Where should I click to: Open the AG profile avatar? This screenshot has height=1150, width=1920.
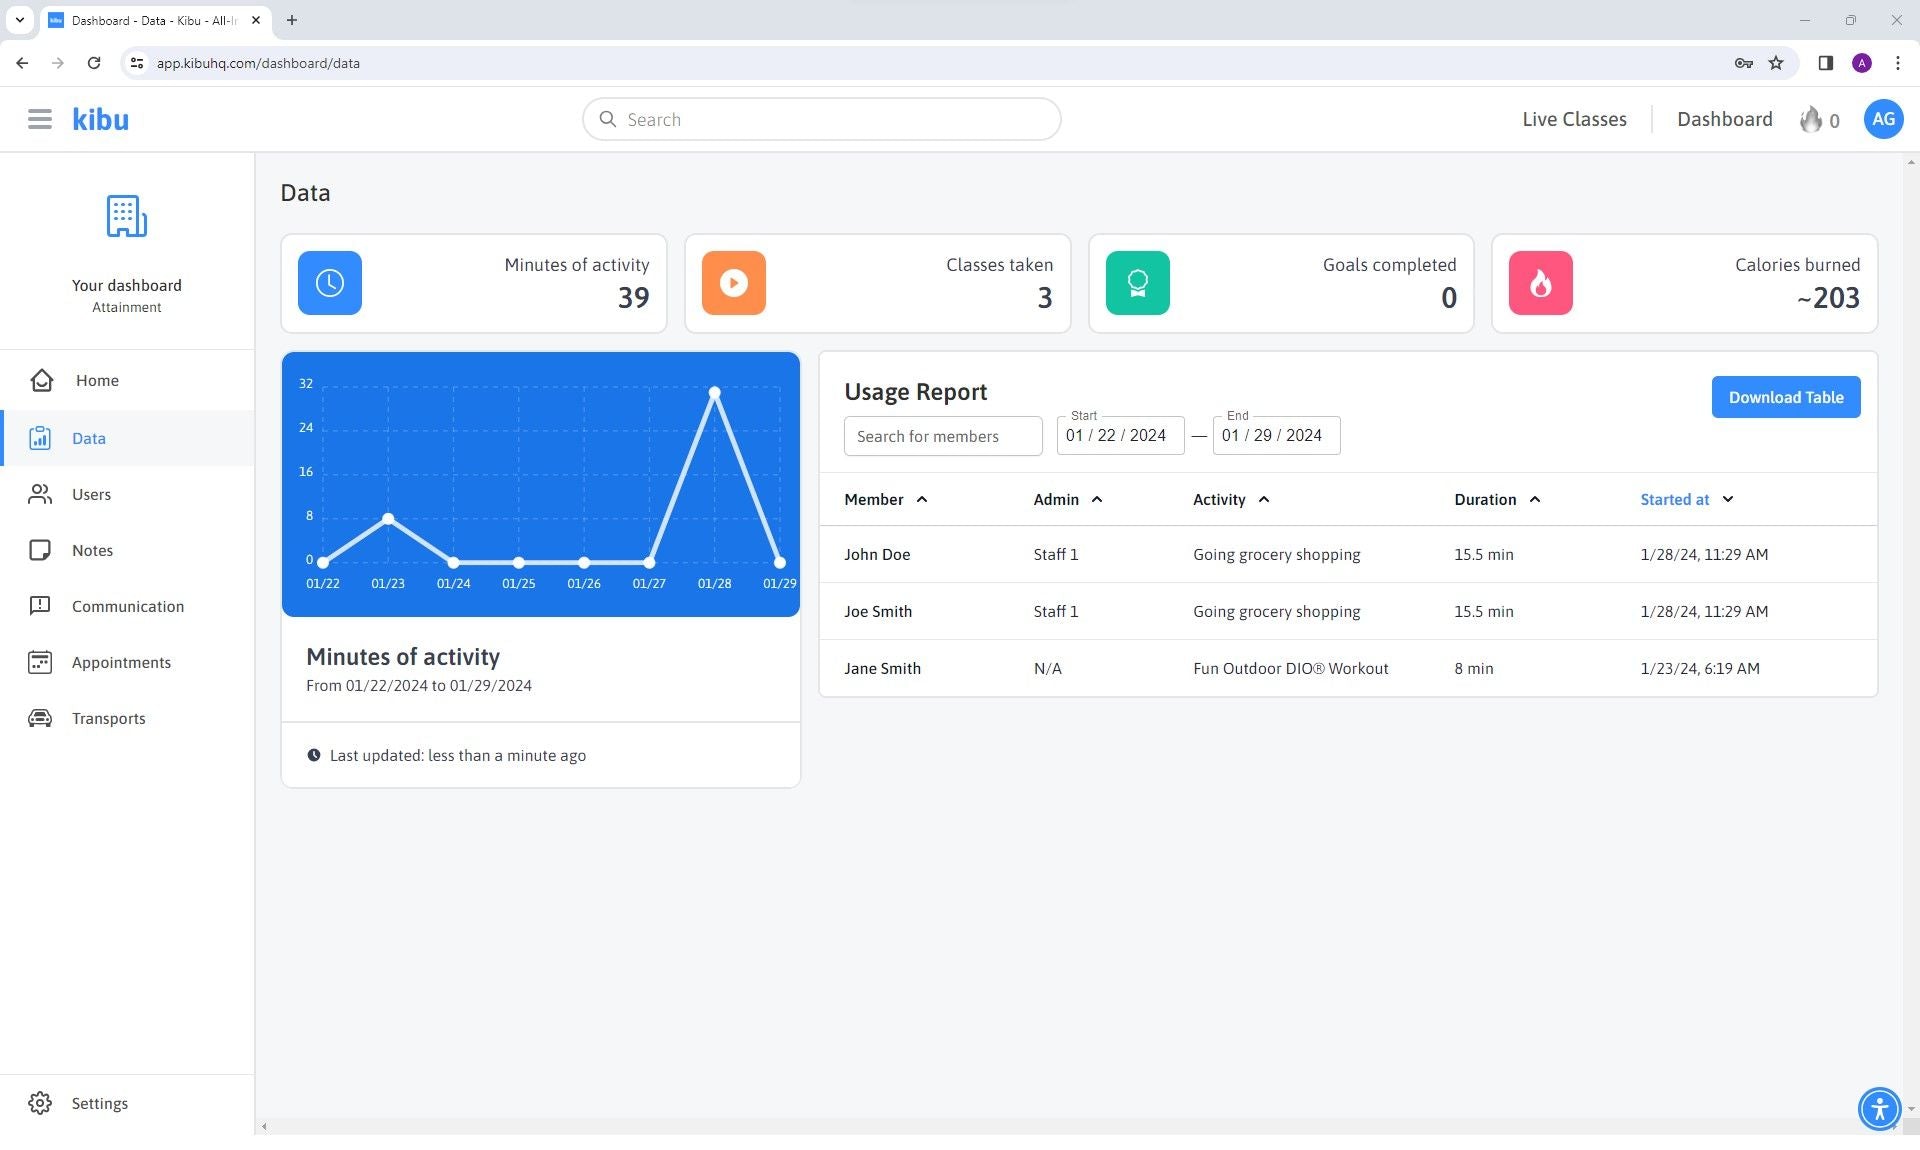pos(1882,119)
